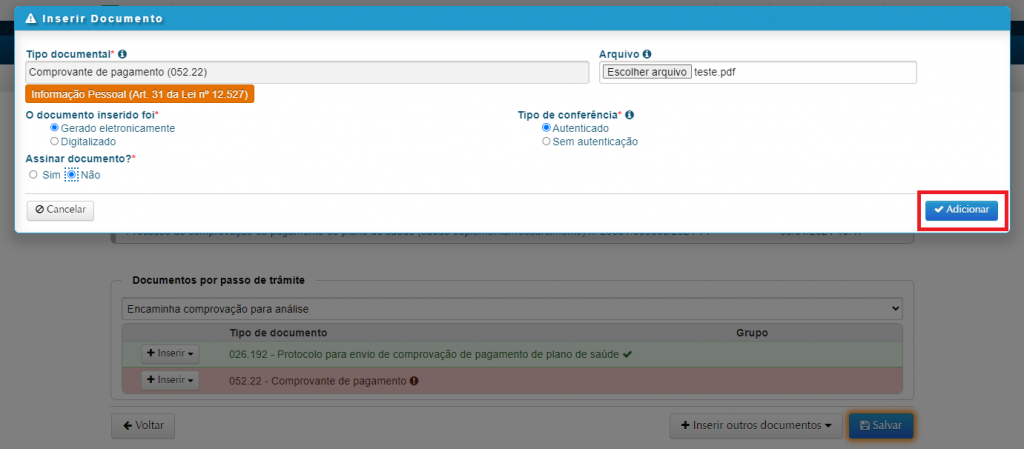The image size is (1024, 449).
Task: Choose Autenticado conference type
Action: pyautogui.click(x=546, y=128)
